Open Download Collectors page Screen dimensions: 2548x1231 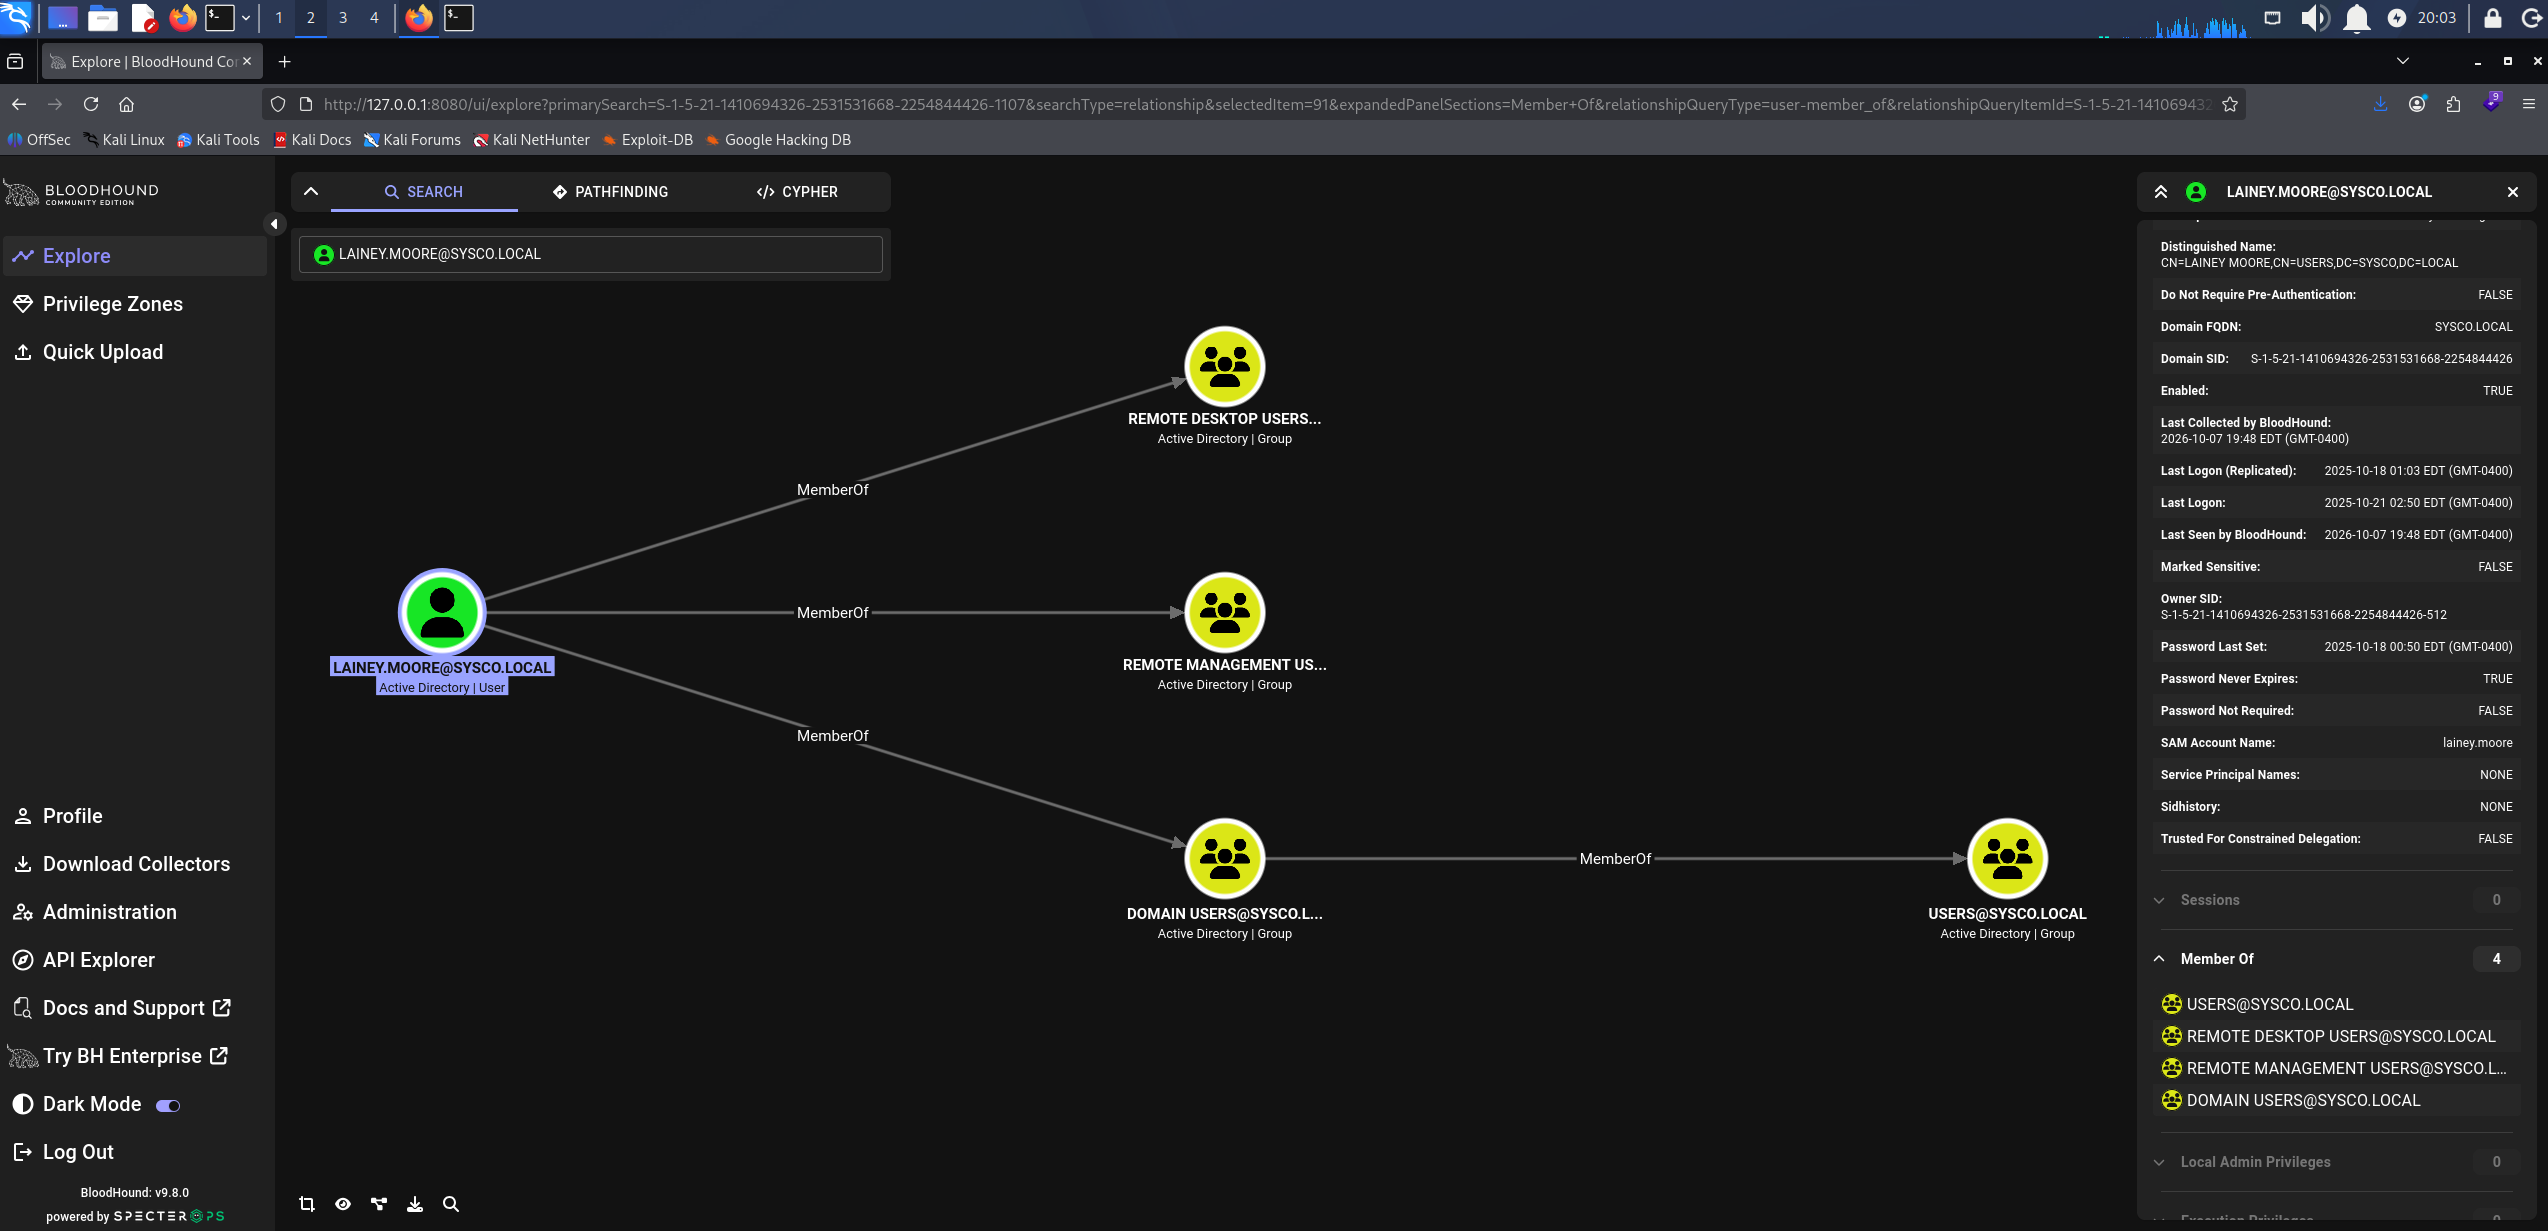click(x=134, y=864)
